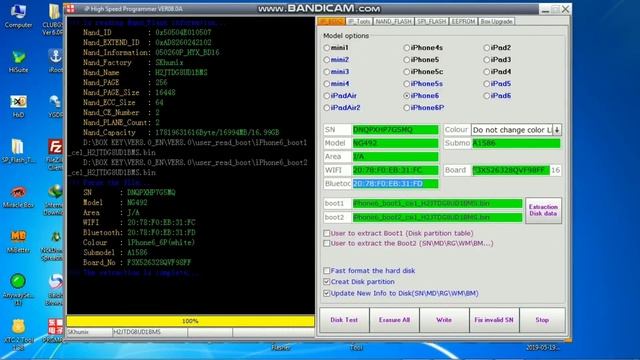This screenshot has width=640, height=360.
Task: Enable User to extract Boot1 checkbox
Action: point(327,233)
